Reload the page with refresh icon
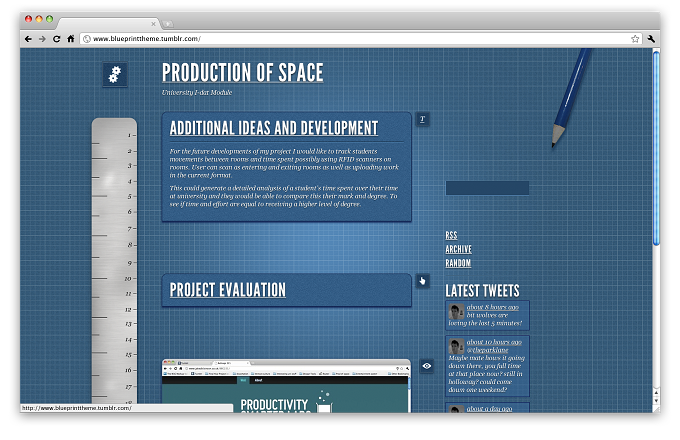The image size is (680, 440). click(x=56, y=39)
